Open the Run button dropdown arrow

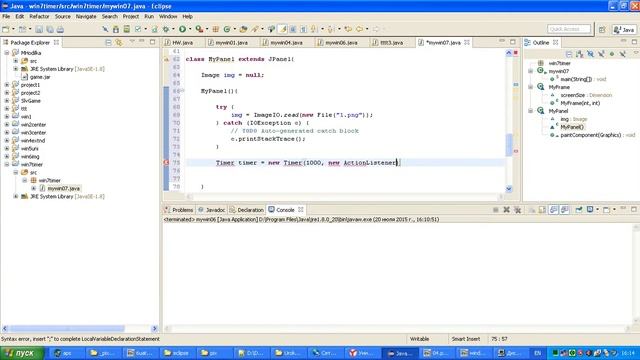(x=190, y=29)
